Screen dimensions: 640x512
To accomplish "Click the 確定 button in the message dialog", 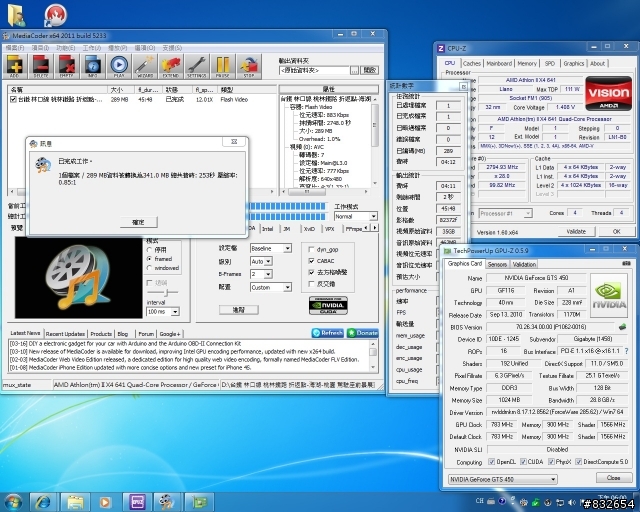I will click(138, 221).
